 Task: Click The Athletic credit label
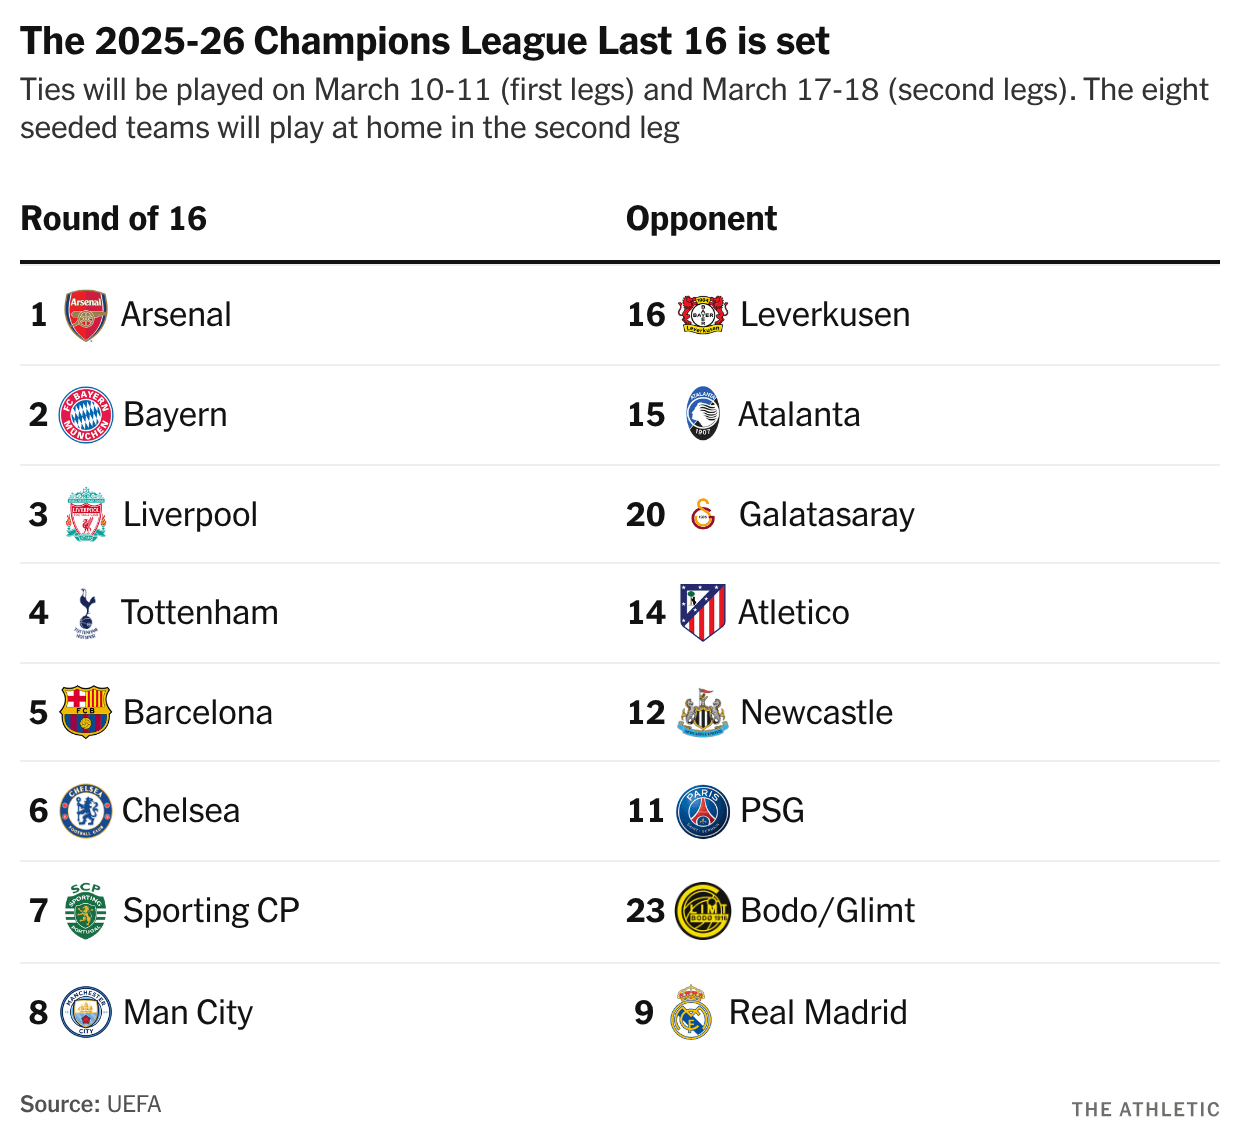tap(1145, 1109)
